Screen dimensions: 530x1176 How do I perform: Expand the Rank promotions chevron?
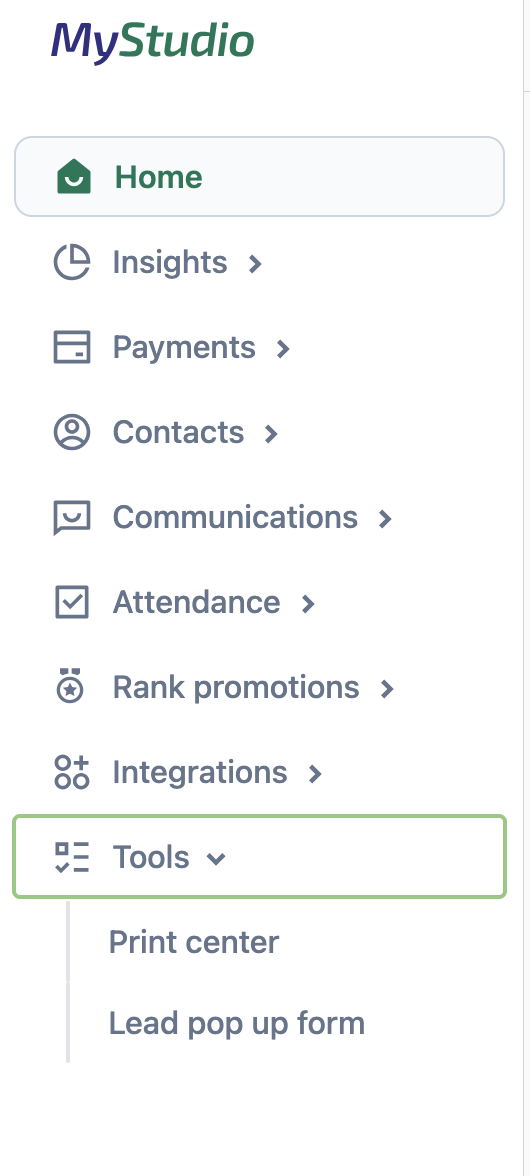pos(387,688)
